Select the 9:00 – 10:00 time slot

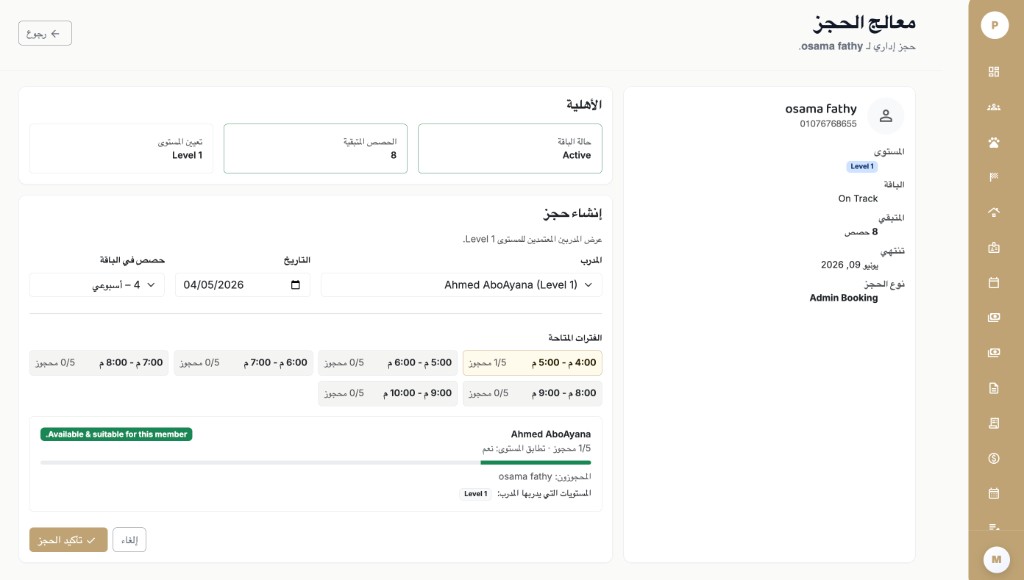click(388, 393)
